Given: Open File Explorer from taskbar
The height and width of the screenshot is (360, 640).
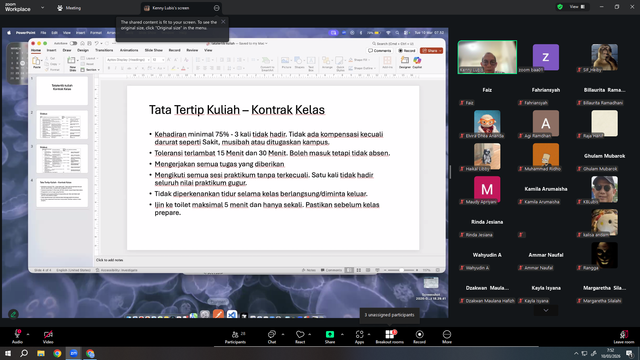Looking at the screenshot, I should coord(41,353).
